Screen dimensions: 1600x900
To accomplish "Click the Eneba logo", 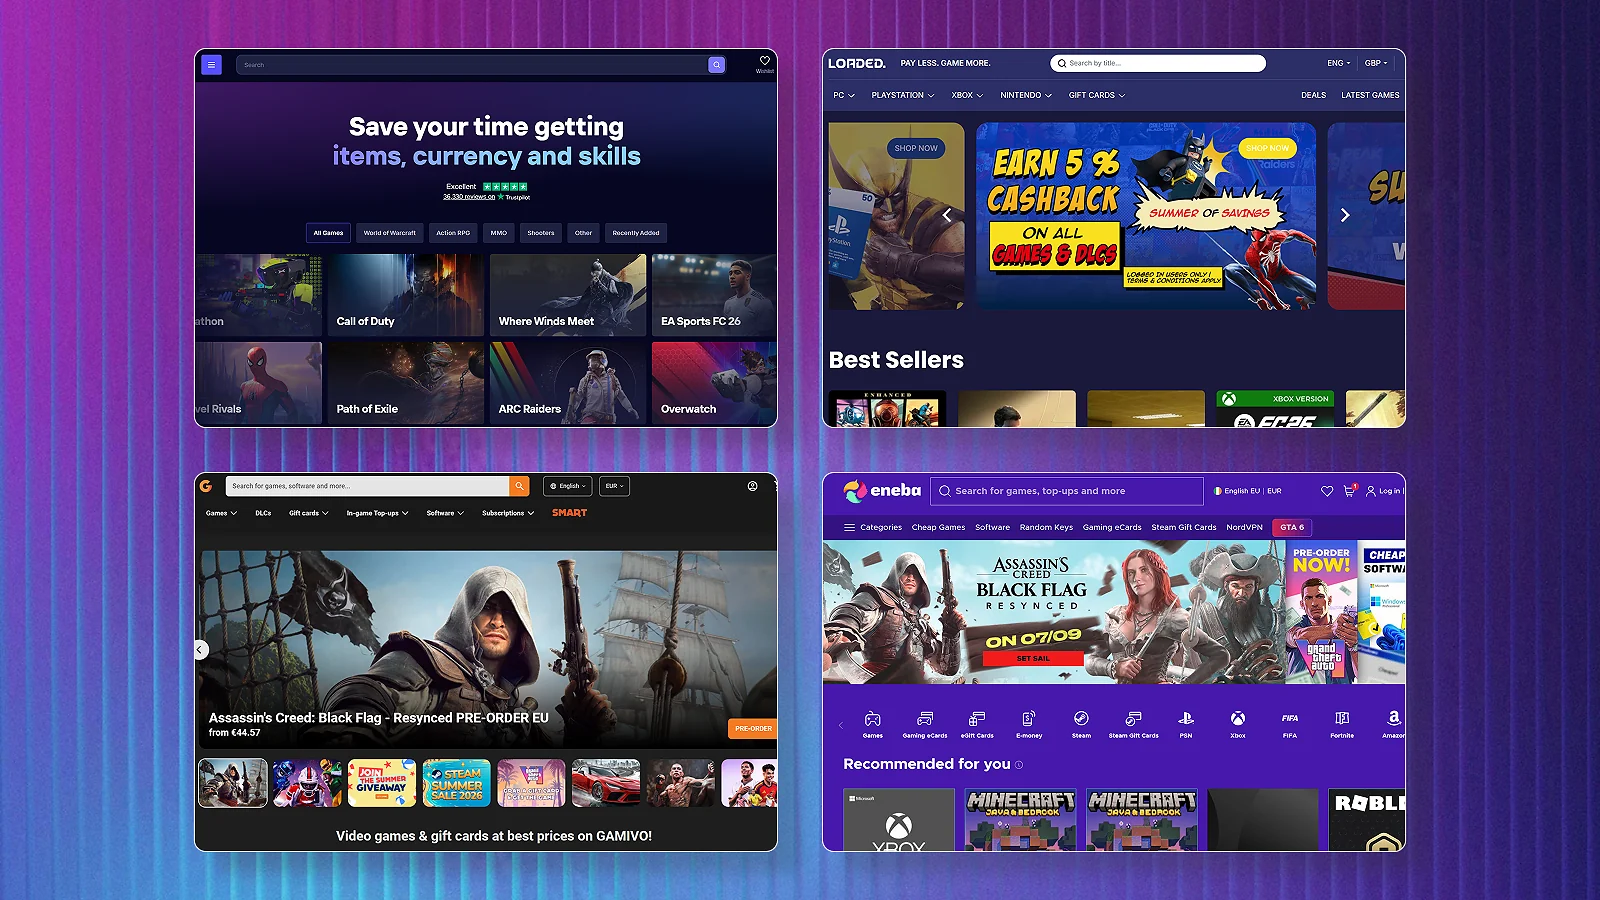I will click(x=882, y=491).
